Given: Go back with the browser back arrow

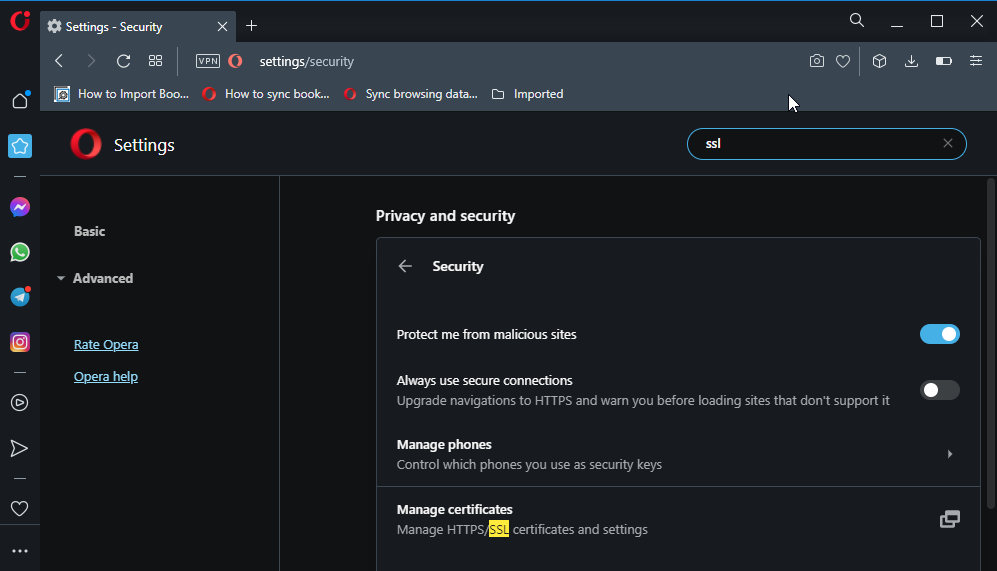Looking at the screenshot, I should click(59, 61).
